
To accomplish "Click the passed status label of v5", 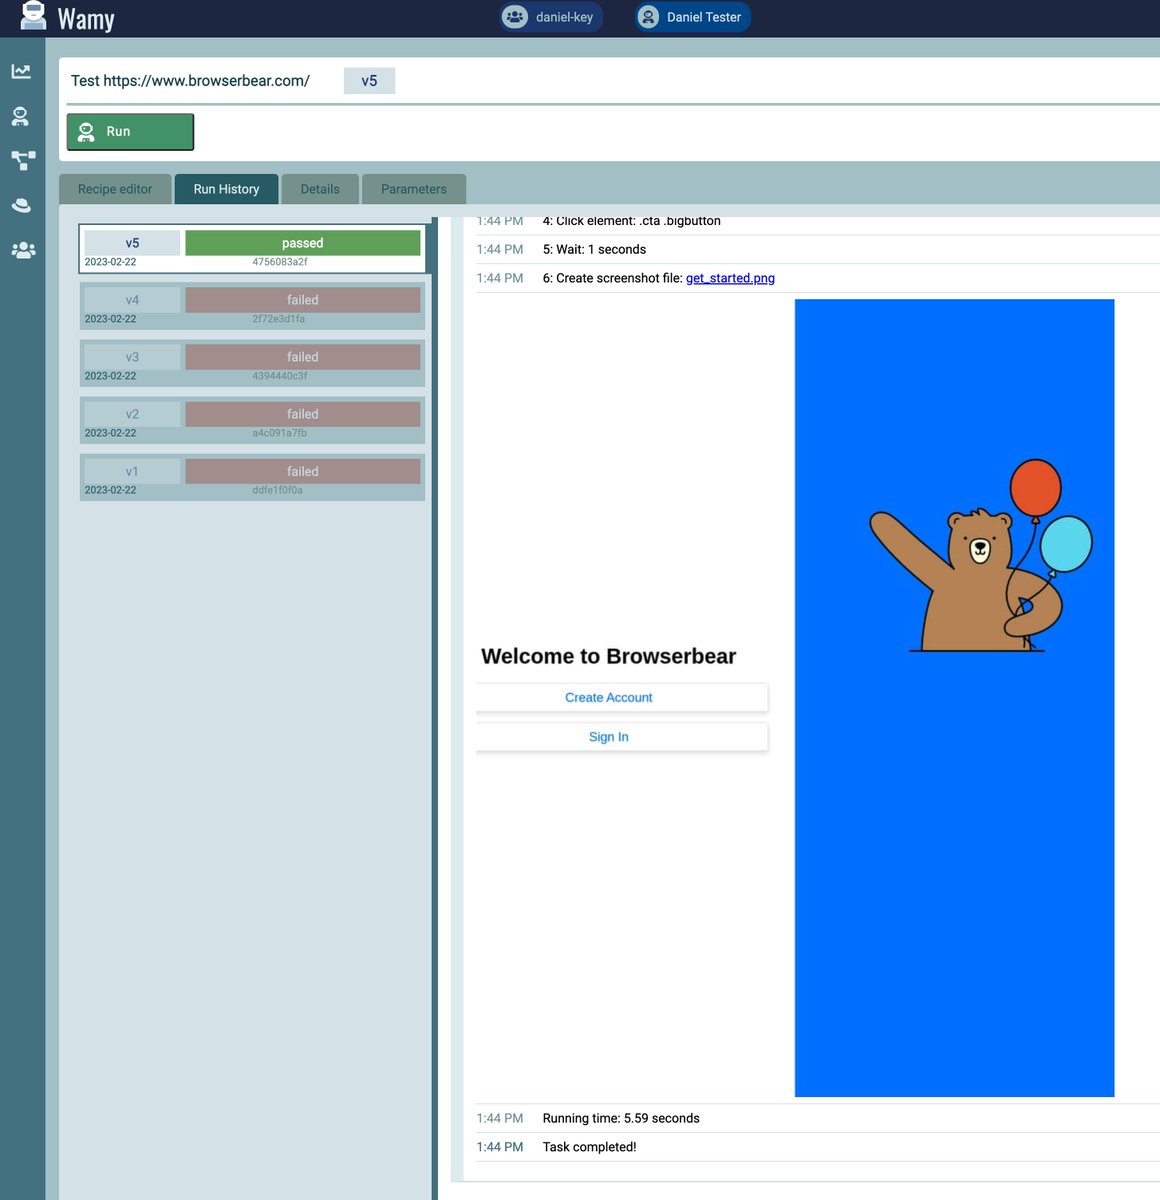I will click(302, 243).
